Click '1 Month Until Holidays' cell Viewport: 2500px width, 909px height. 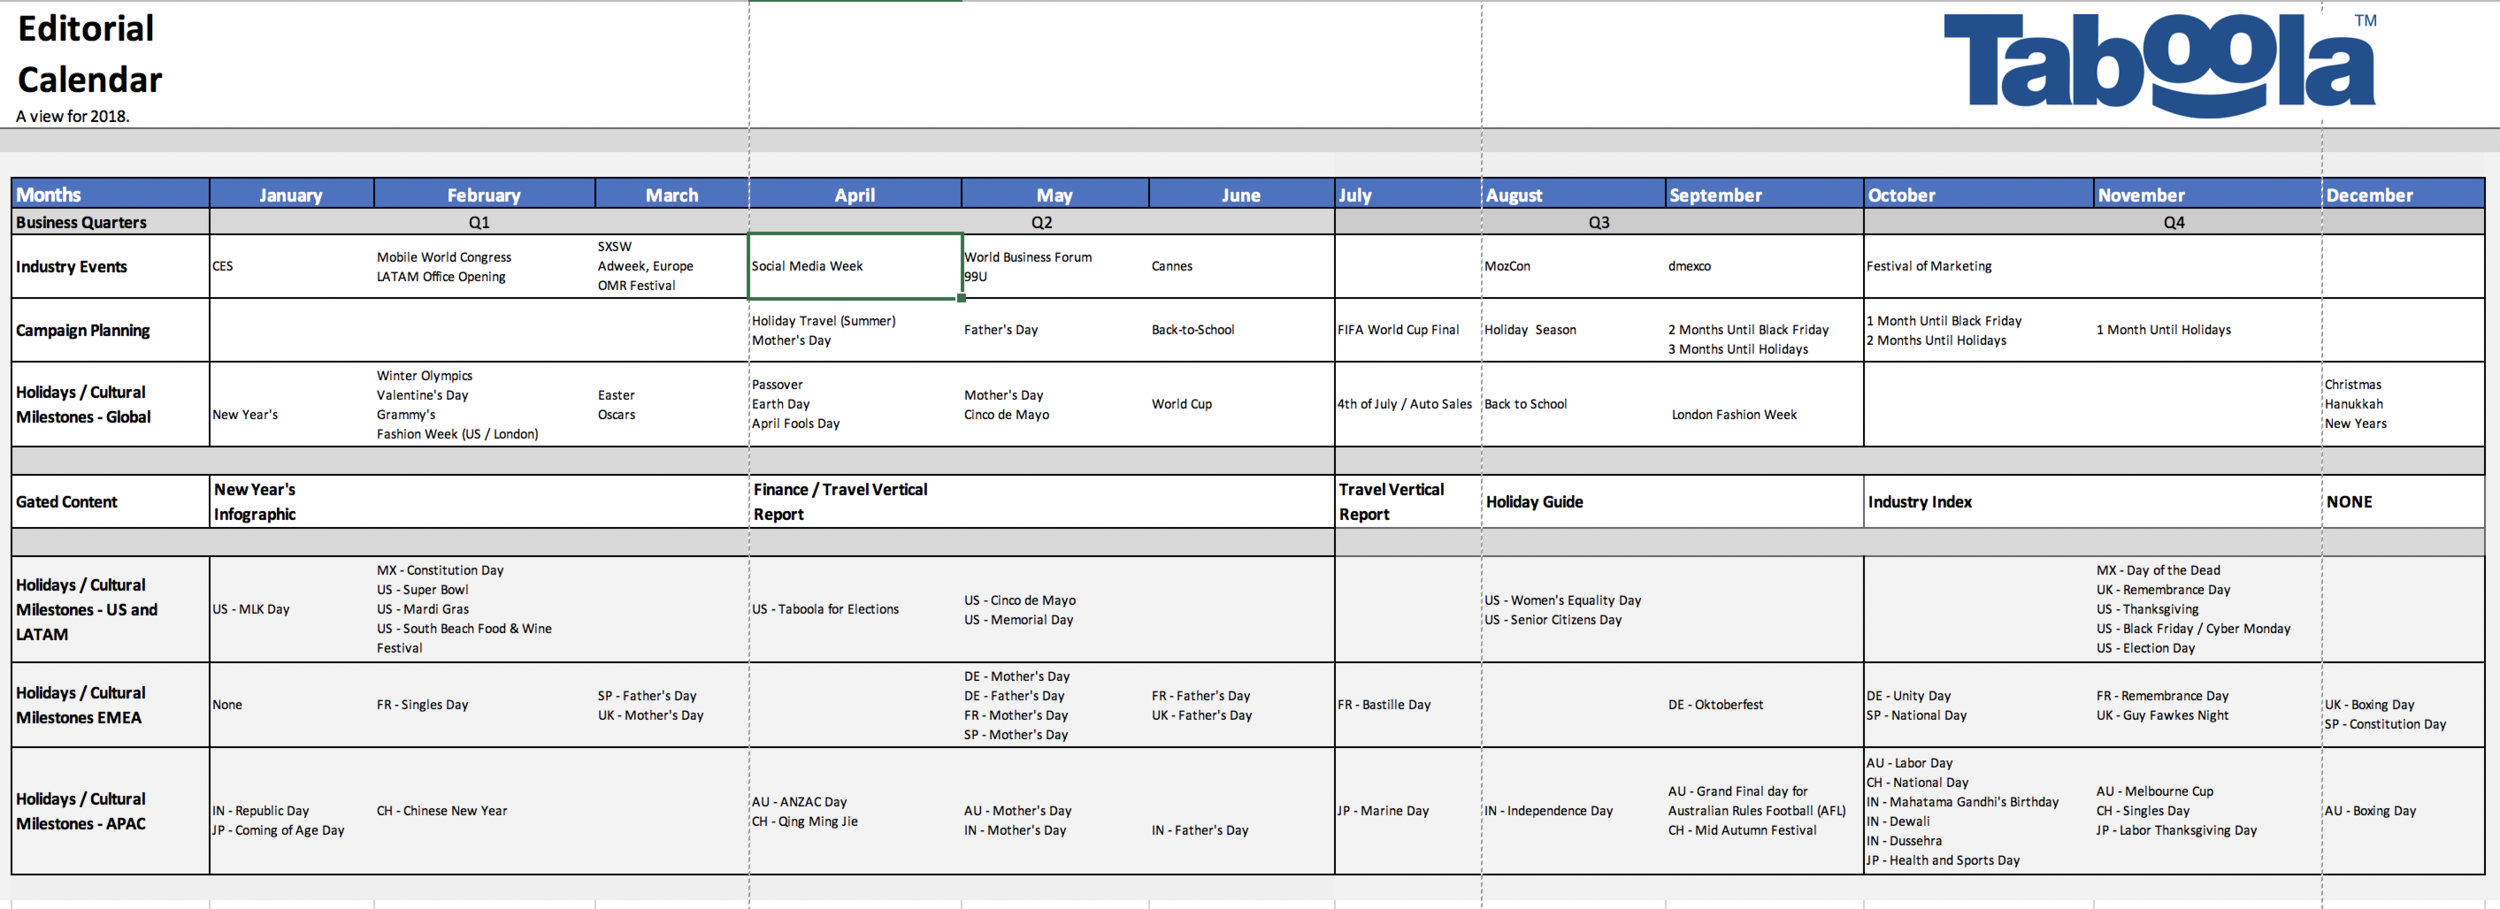[2207, 330]
